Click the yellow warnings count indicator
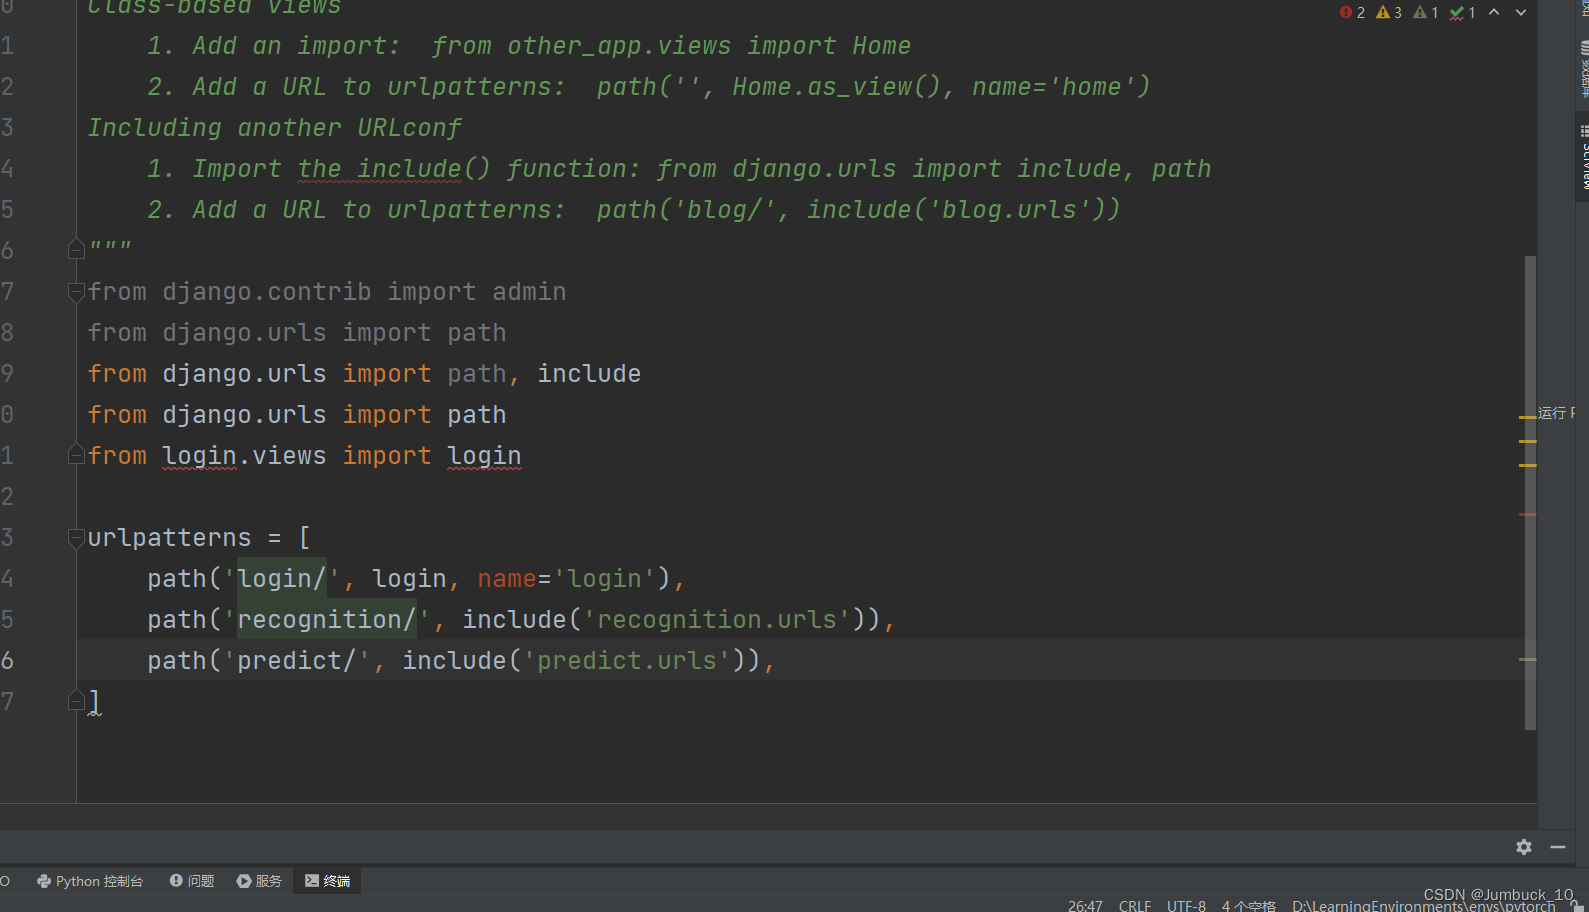Image resolution: width=1589 pixels, height=912 pixels. (x=1389, y=12)
